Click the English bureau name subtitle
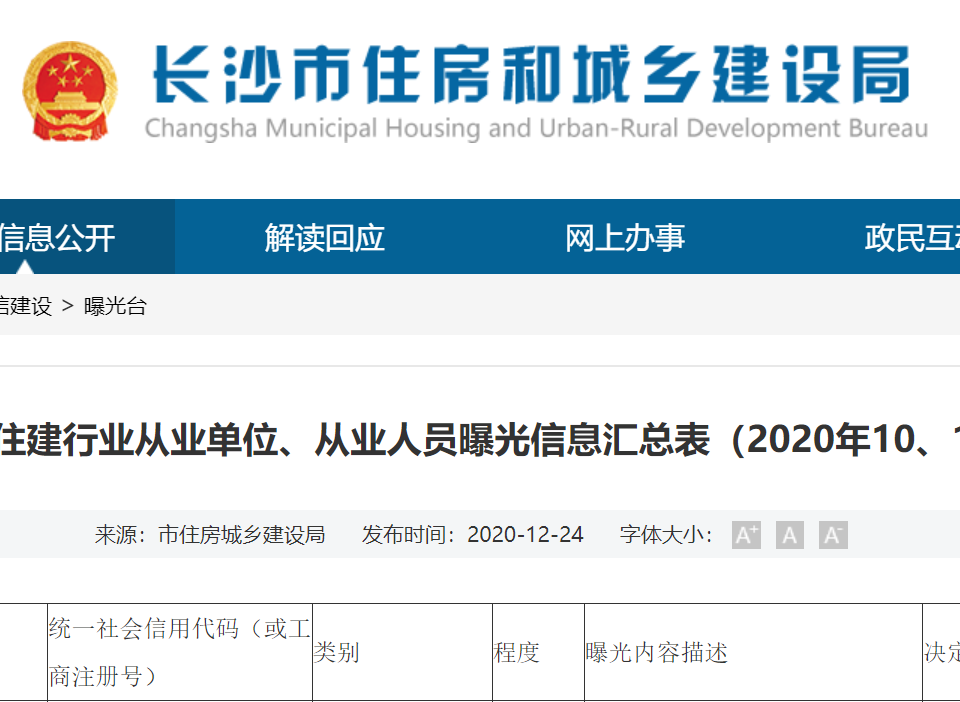Image resolution: width=960 pixels, height=702 pixels. (536, 129)
